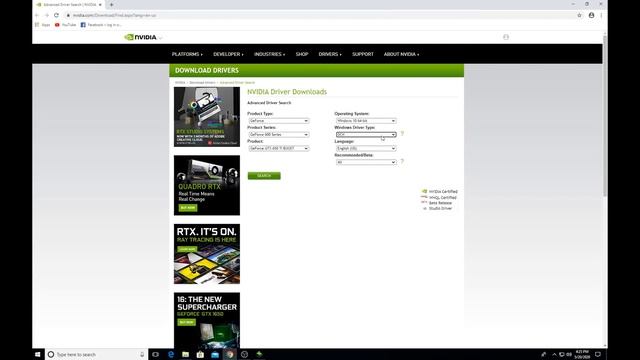Open the Mail app from the taskbar
640x360 pixels.
215,354
